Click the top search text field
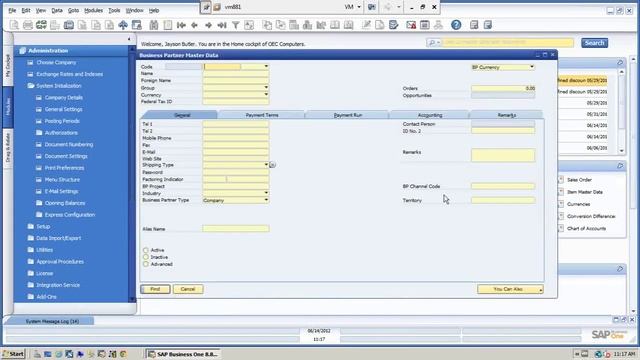This screenshot has width=640, height=360. pos(507,42)
